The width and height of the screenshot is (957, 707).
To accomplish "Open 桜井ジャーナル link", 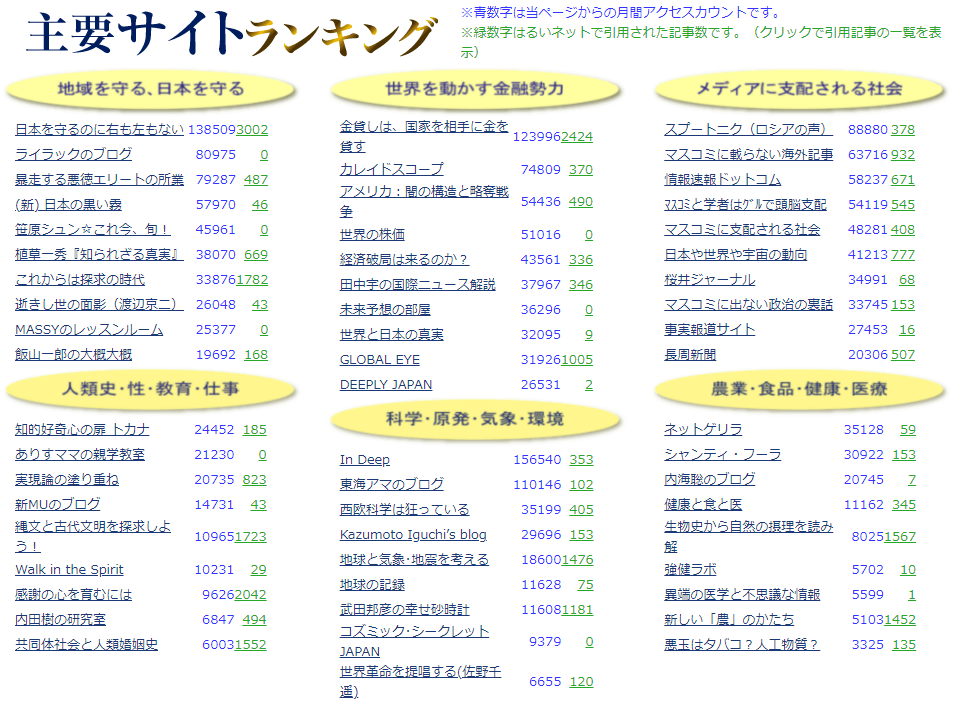I will [710, 280].
